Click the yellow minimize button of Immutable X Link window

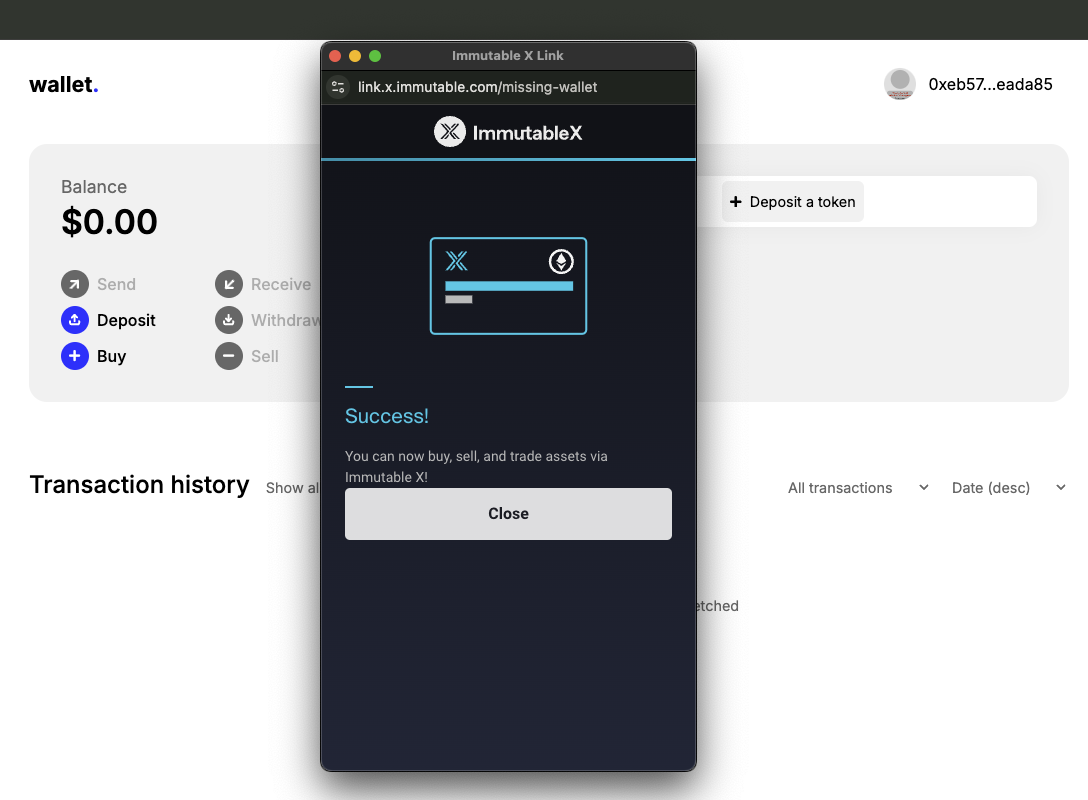355,56
